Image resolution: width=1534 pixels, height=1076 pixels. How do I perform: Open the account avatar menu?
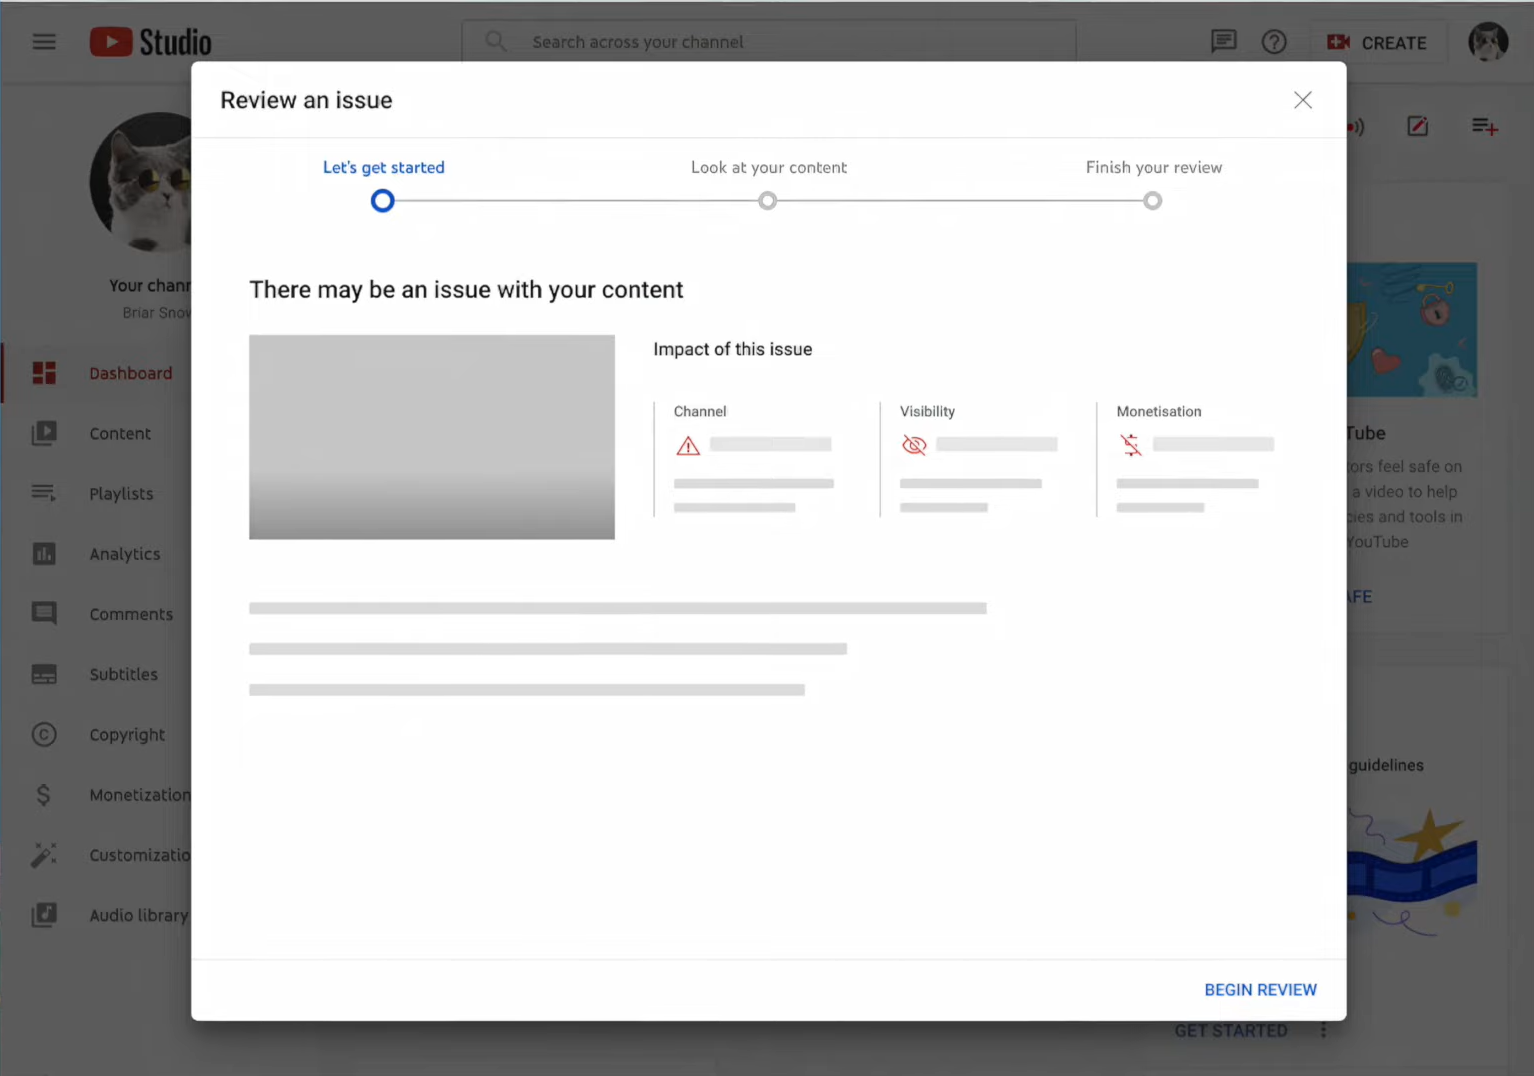(1487, 42)
